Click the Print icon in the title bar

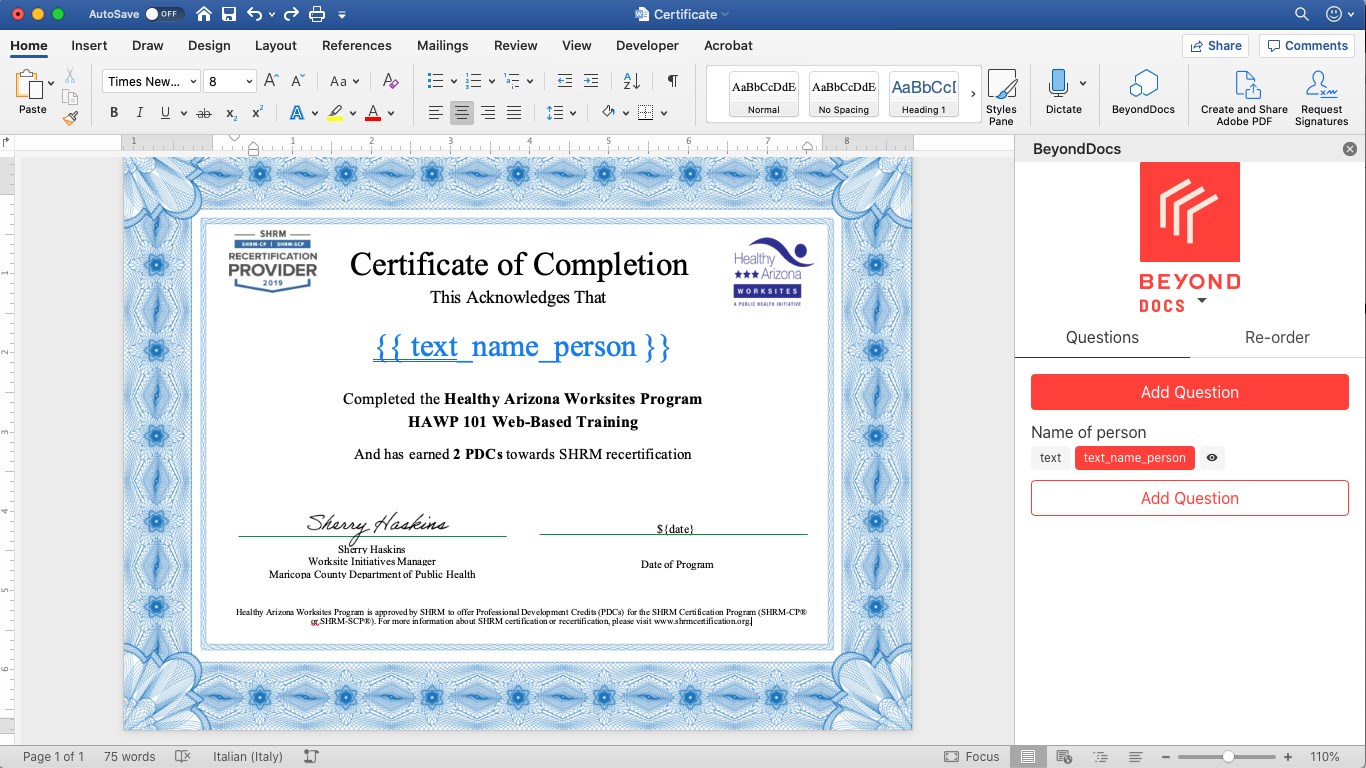click(317, 14)
